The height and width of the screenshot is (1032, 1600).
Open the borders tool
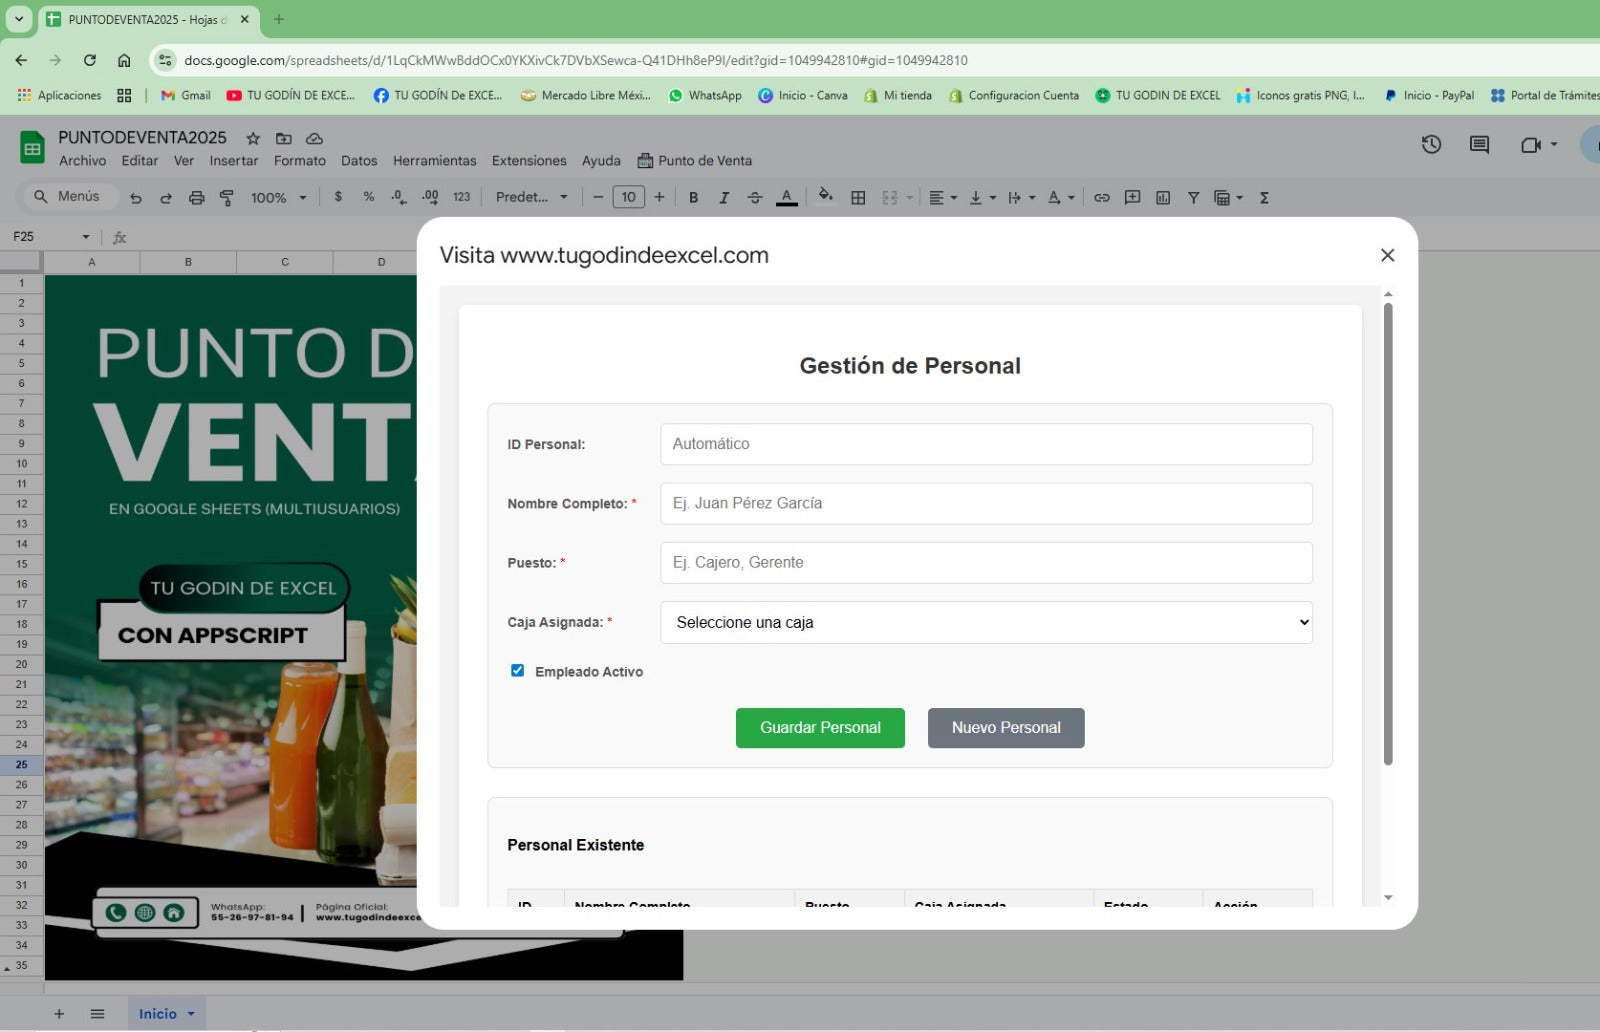coord(858,198)
